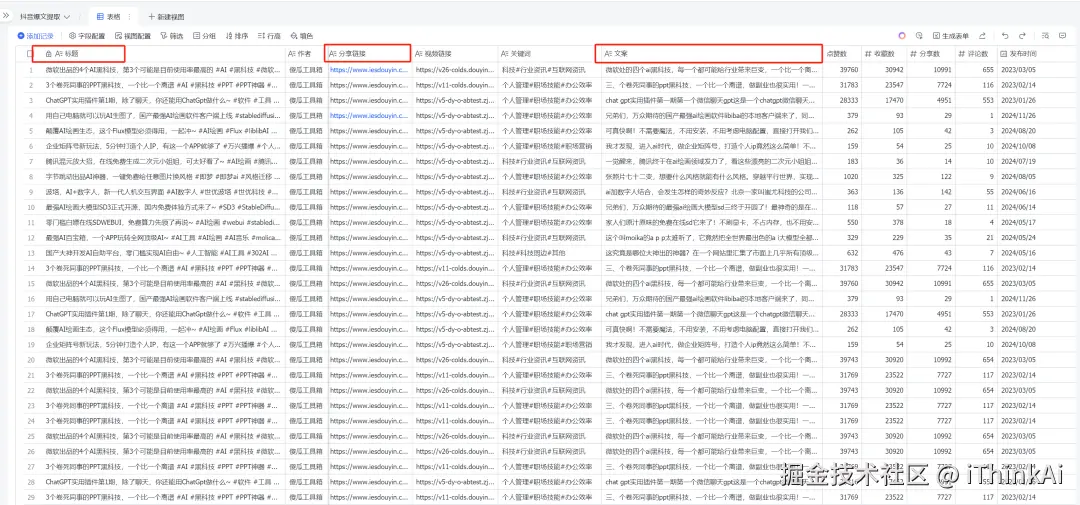Click row 6 date 2024/10/08

(x=1017, y=145)
